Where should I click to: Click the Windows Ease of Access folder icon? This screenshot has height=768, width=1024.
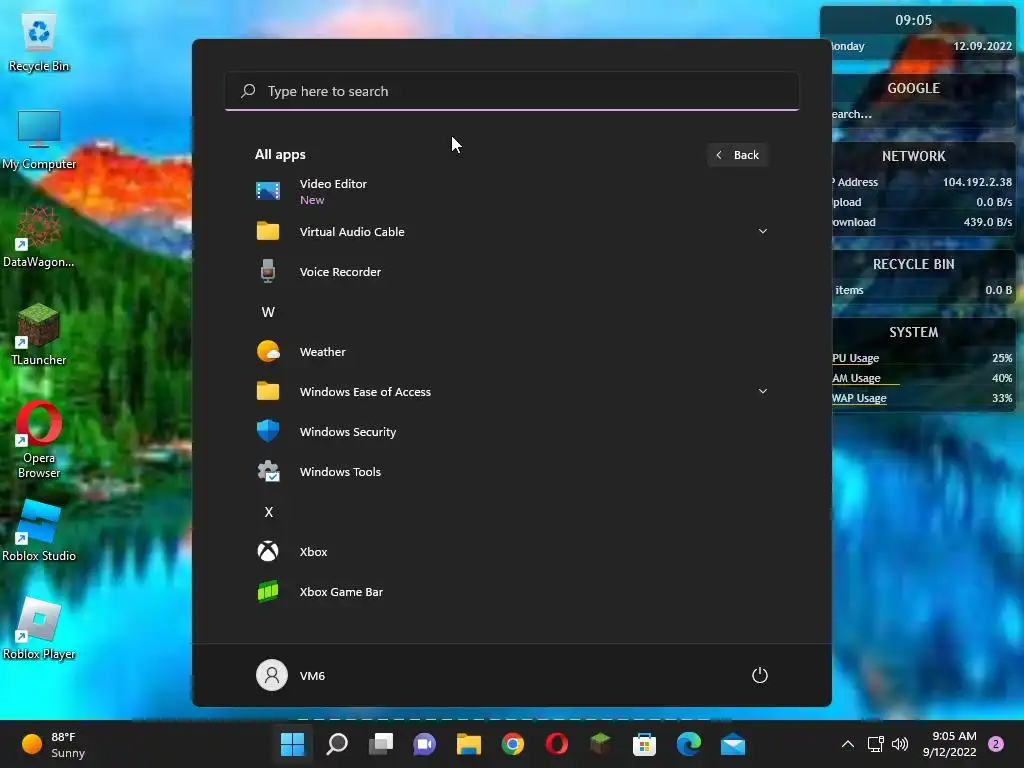(x=268, y=391)
